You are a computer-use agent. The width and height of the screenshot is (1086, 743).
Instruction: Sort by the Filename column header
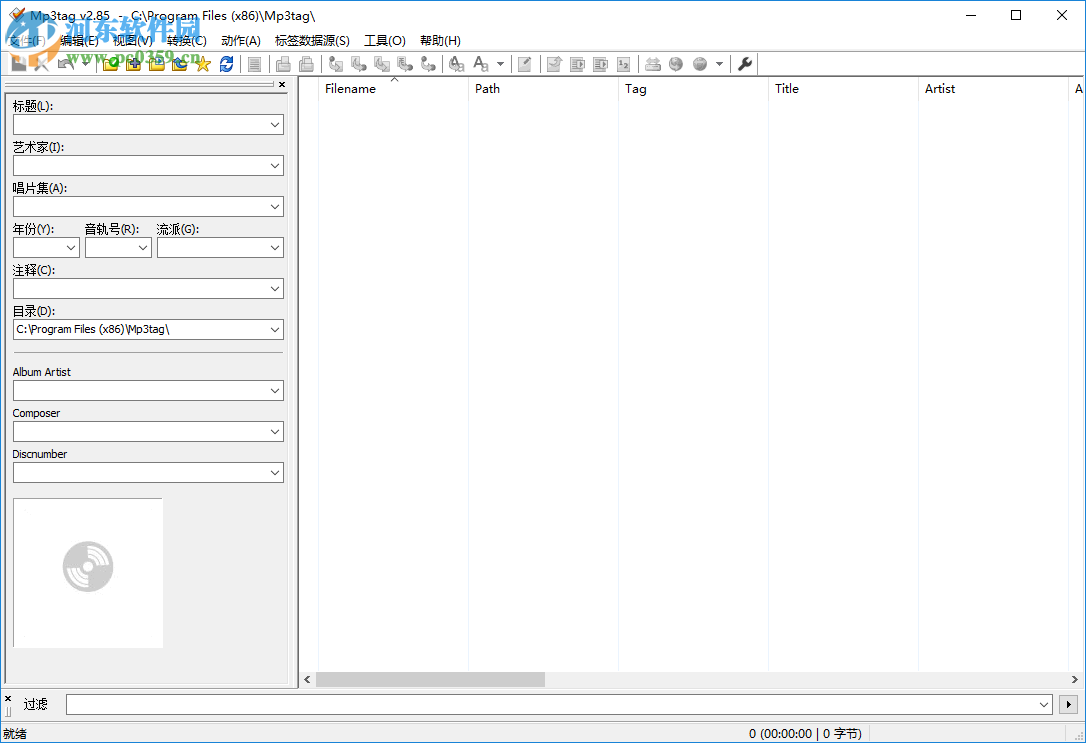pyautogui.click(x=350, y=89)
